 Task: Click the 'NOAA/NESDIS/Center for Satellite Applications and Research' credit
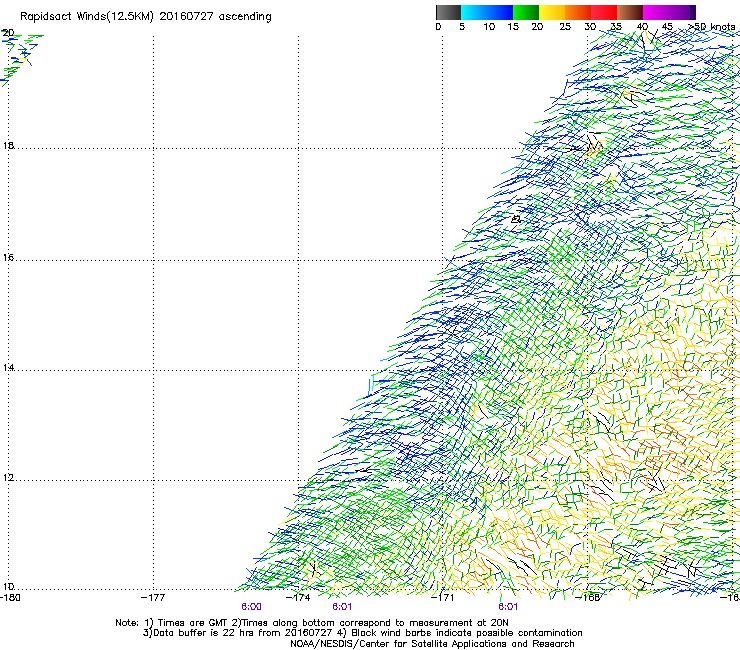(432, 644)
